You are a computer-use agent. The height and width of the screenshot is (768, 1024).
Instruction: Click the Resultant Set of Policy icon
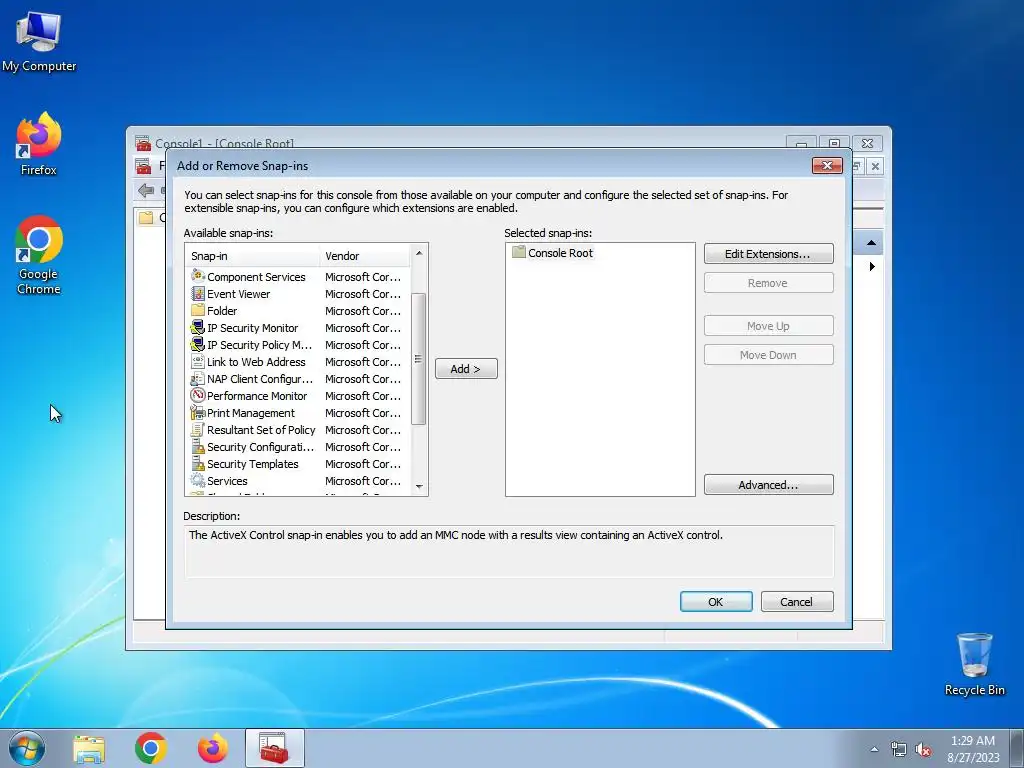197,430
